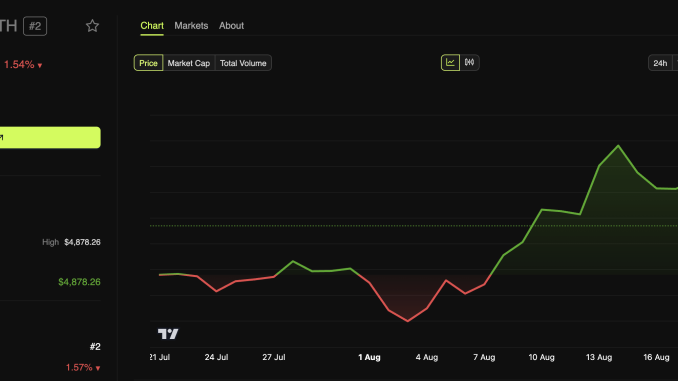Click the 1.57% change value

click(83, 368)
